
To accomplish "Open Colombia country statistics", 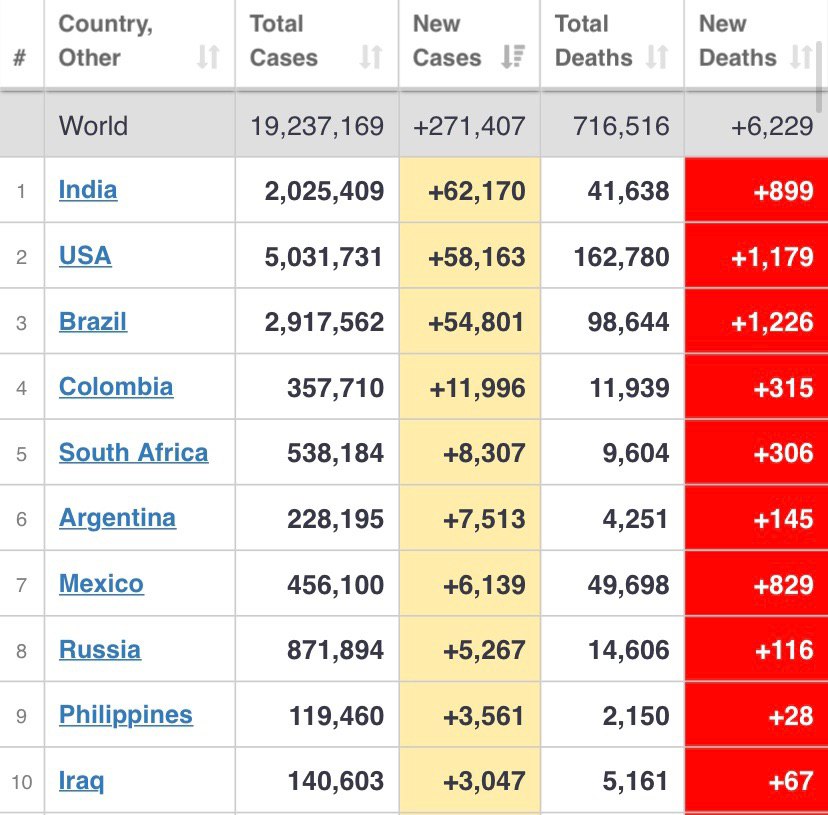I will pos(116,387).
